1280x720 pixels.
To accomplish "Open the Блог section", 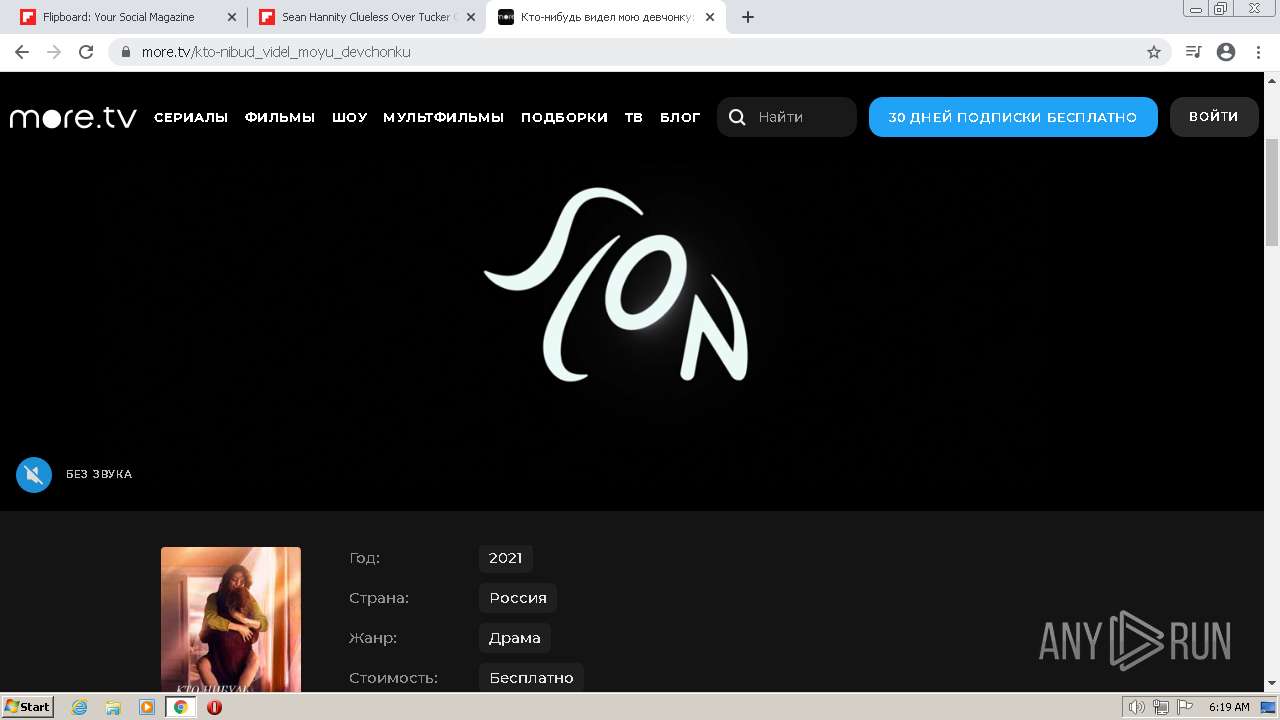I will (x=681, y=117).
